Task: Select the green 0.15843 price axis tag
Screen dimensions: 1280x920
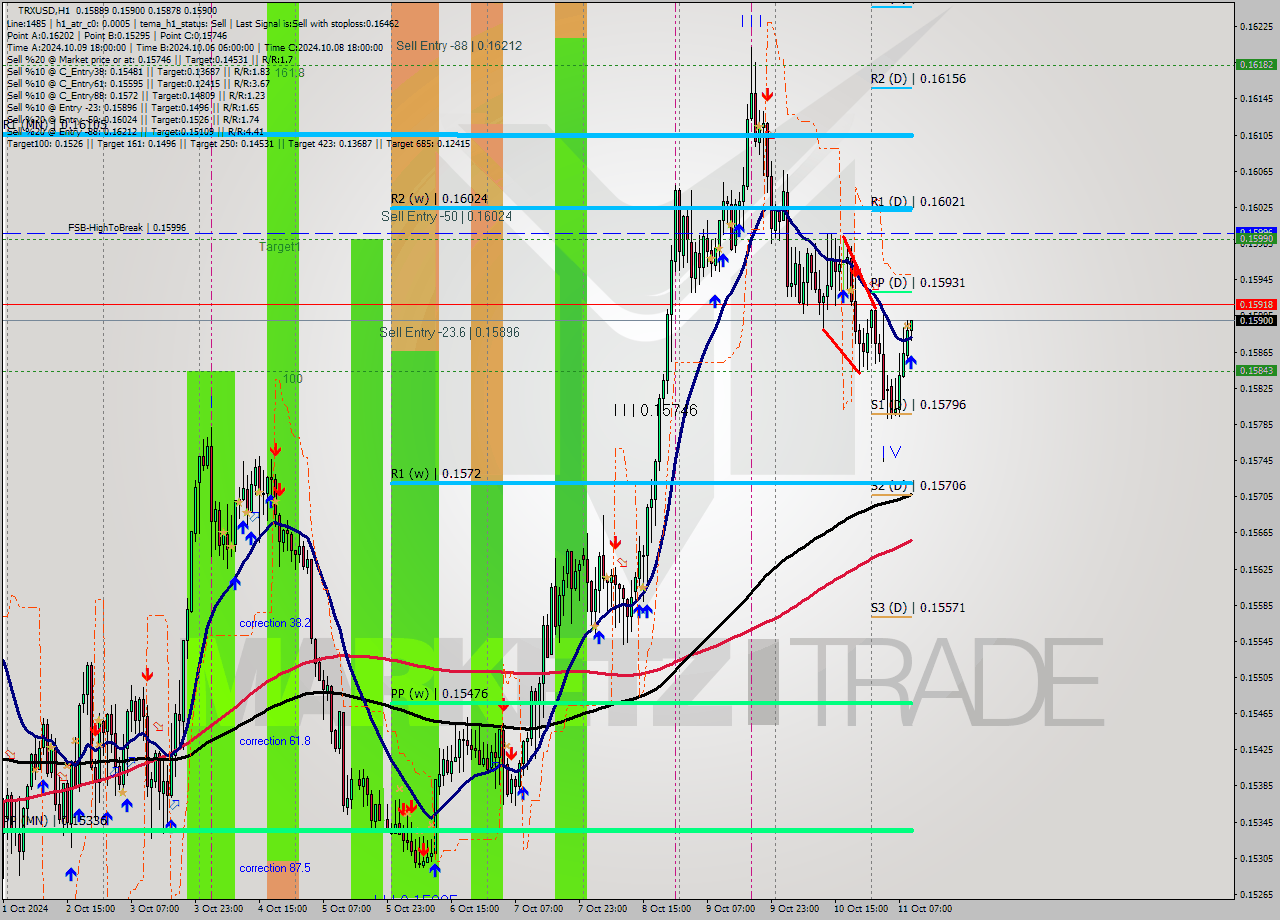Action: coord(1256,370)
